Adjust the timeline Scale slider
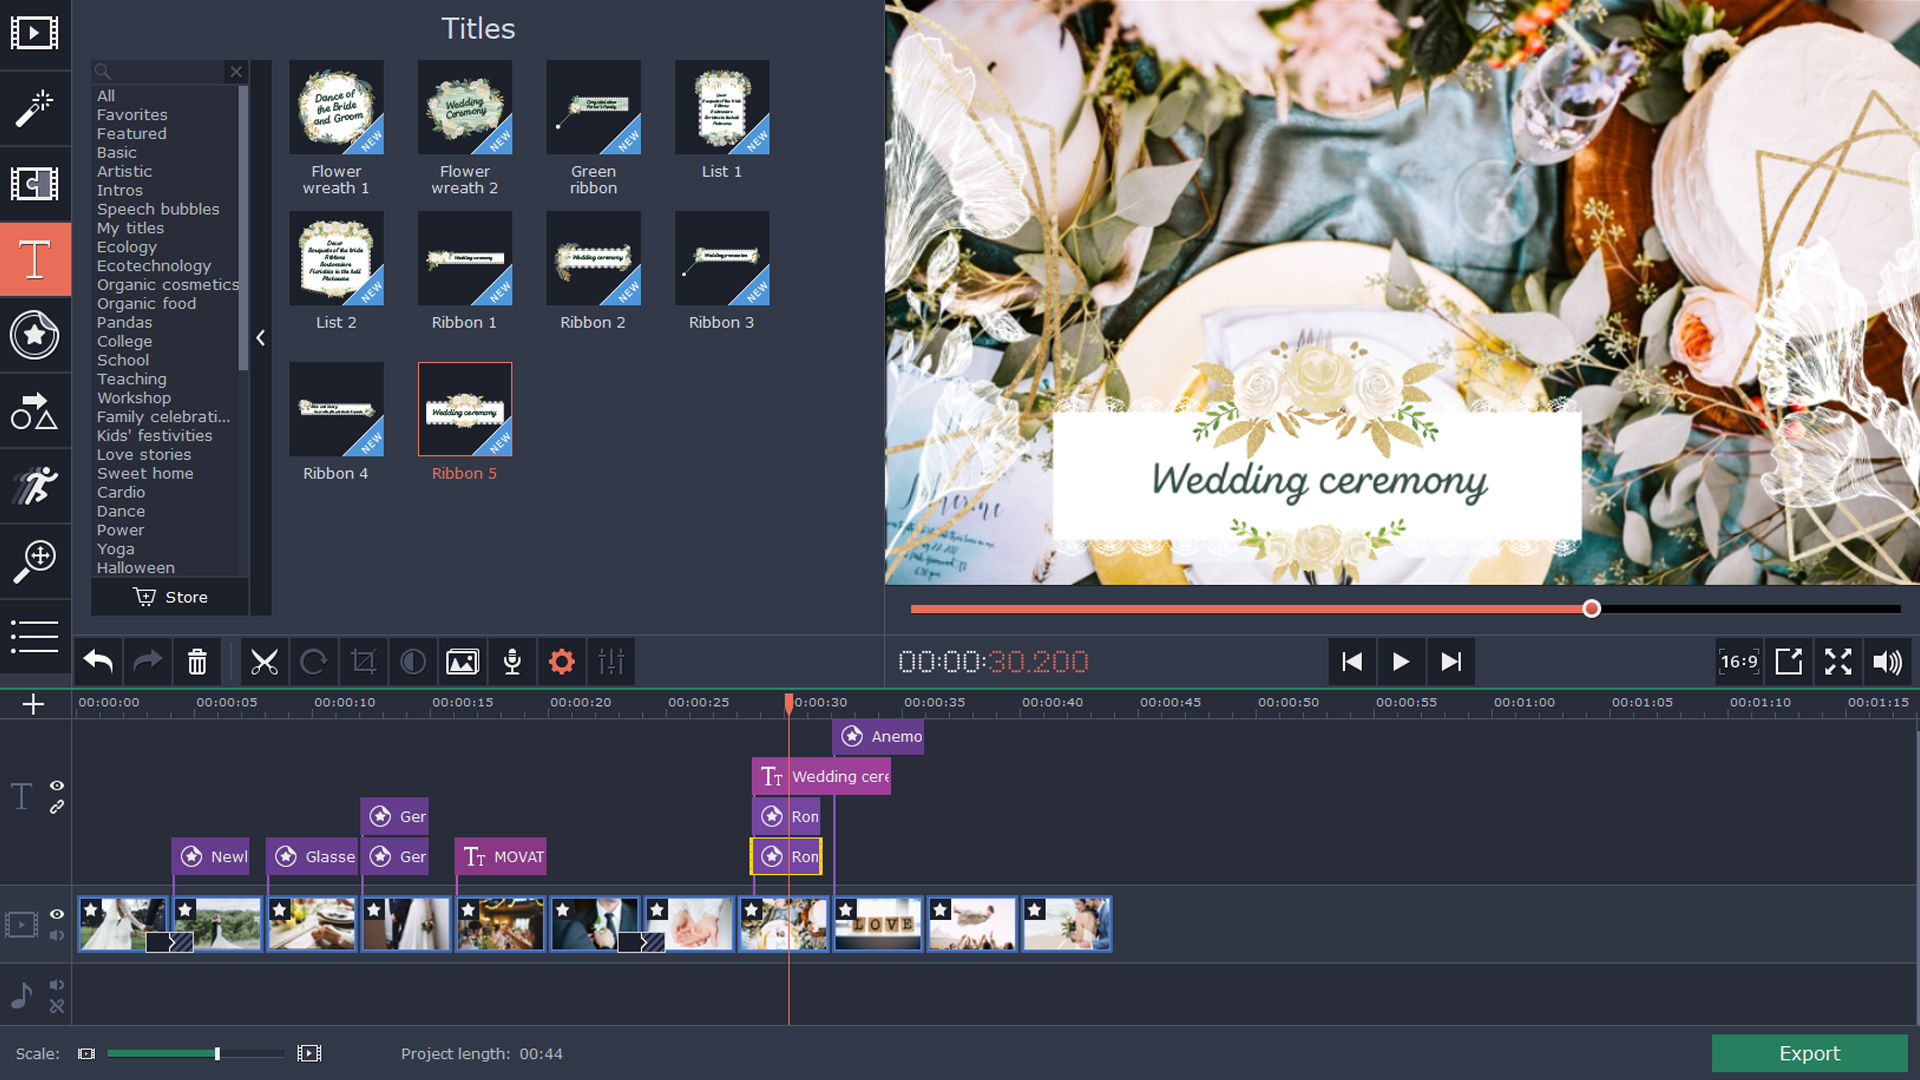This screenshot has height=1080, width=1920. [216, 1053]
